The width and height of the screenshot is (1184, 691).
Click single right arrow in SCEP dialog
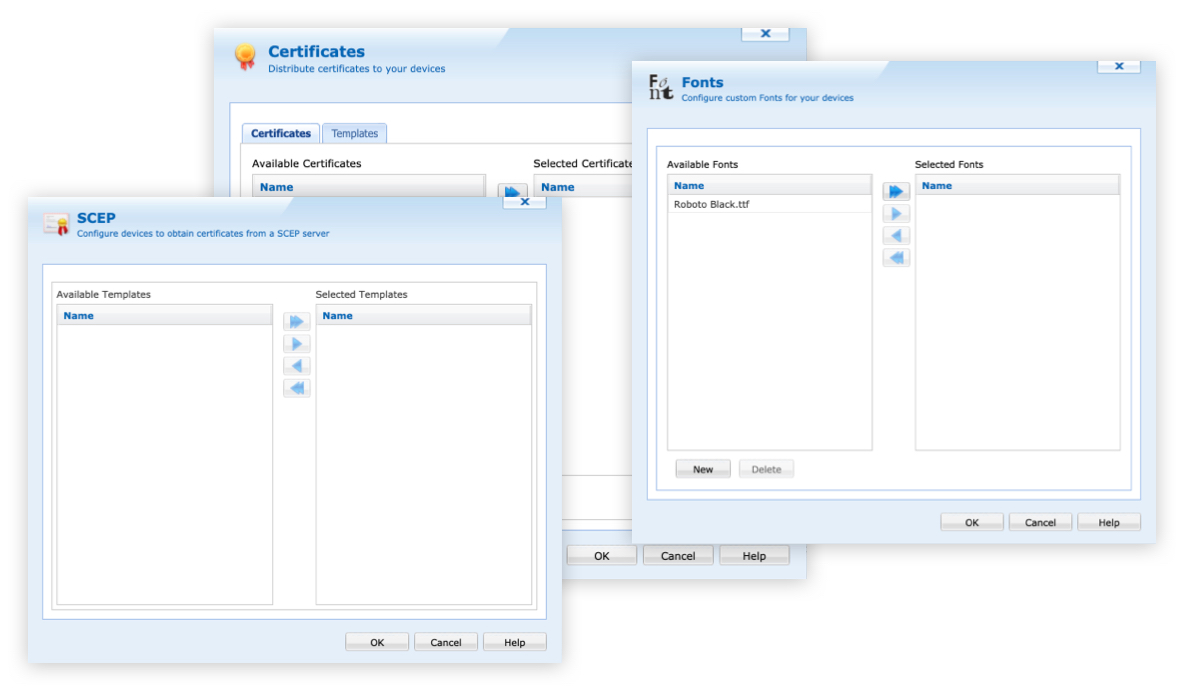pos(296,344)
